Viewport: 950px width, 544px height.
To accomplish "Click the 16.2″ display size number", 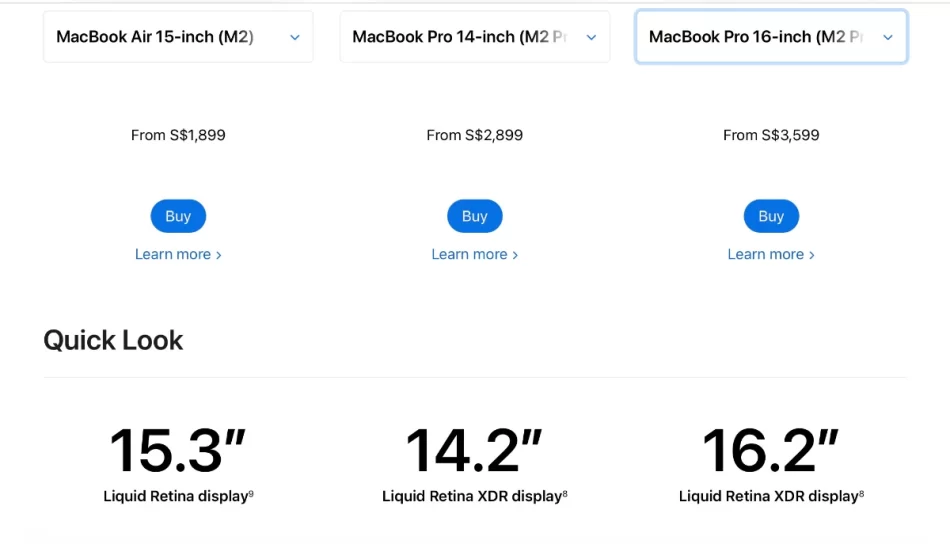I will coord(771,451).
